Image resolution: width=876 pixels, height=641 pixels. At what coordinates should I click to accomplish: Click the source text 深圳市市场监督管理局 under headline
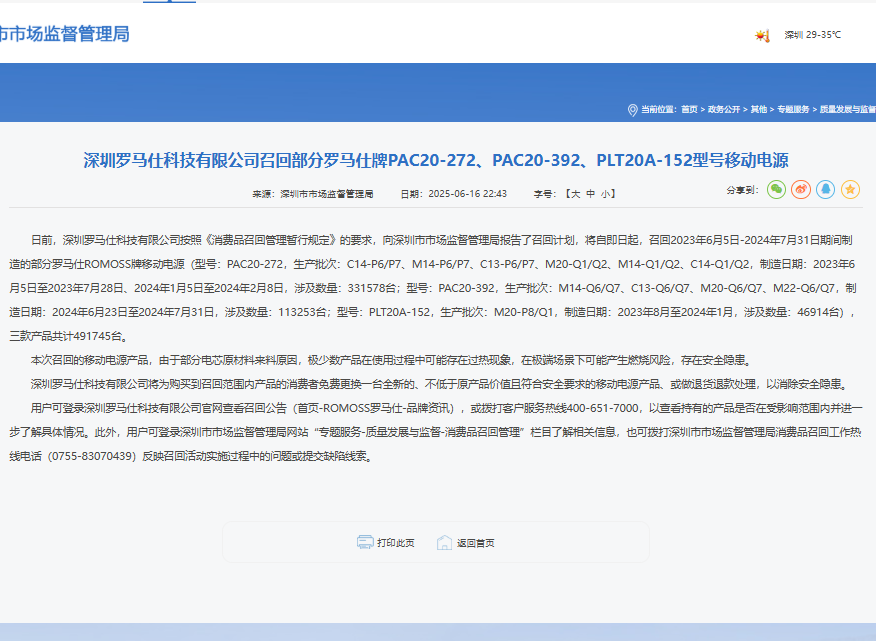(327, 194)
